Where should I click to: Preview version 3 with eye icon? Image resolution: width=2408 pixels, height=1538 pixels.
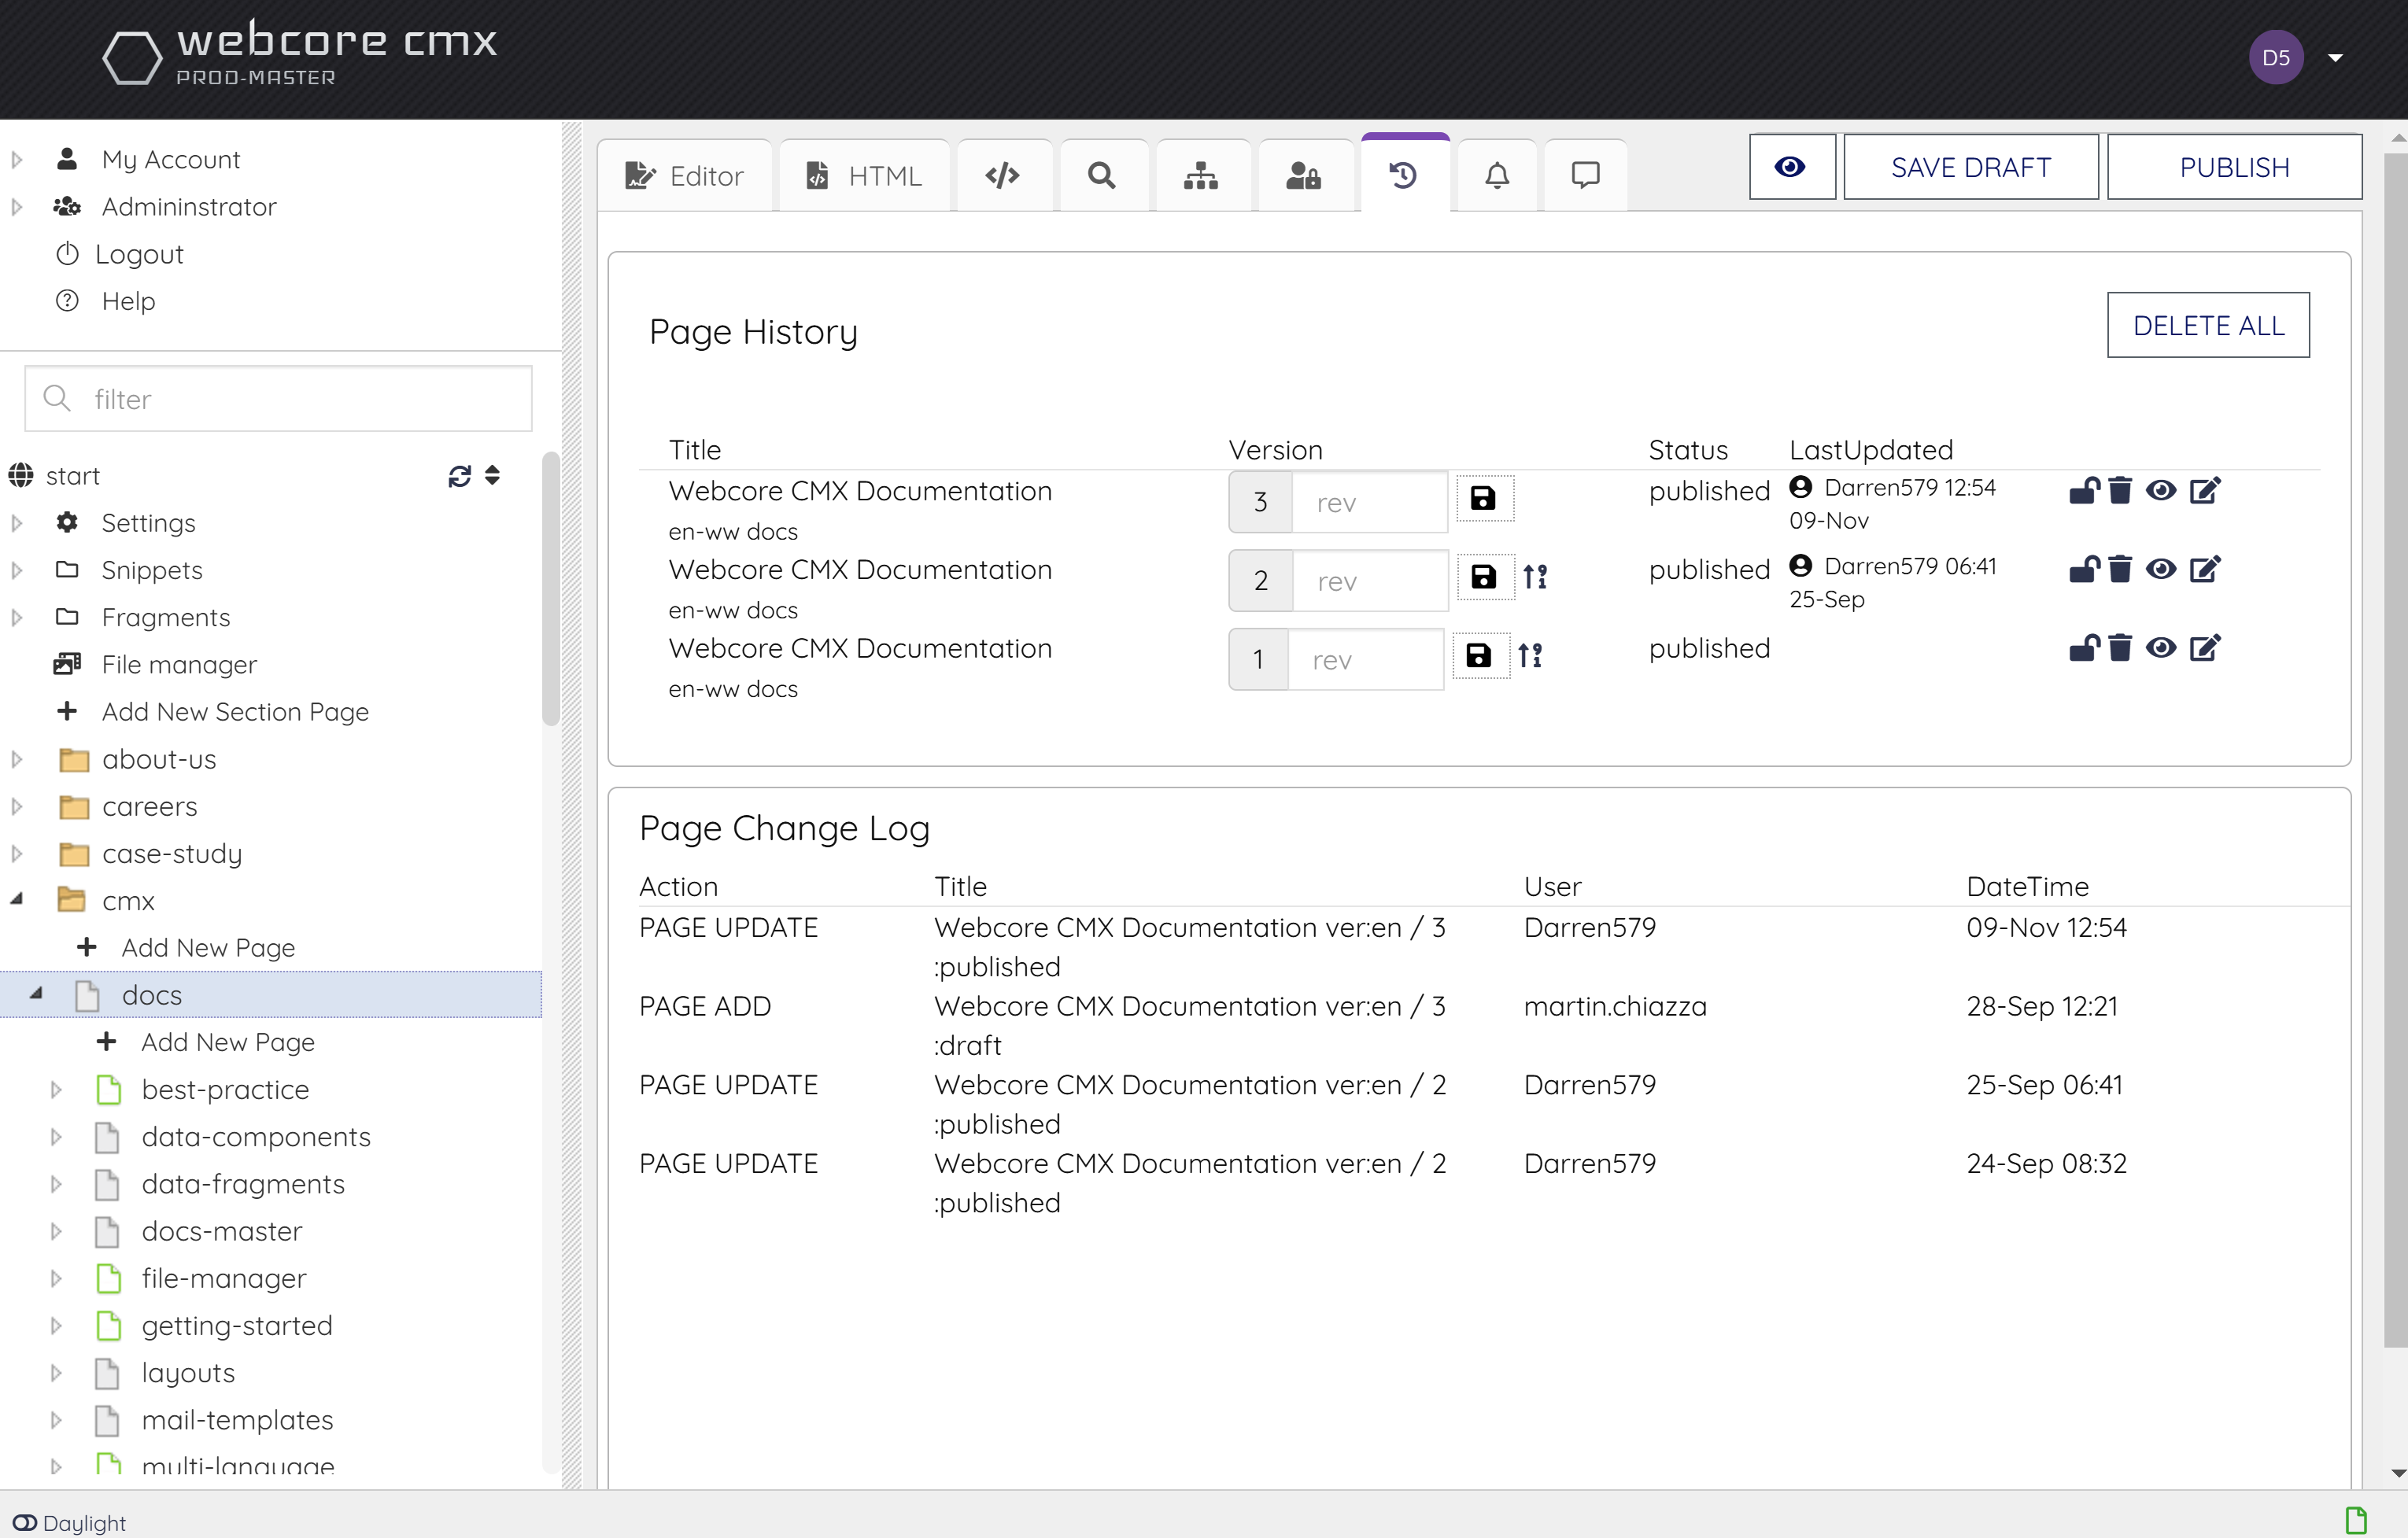pos(2160,490)
